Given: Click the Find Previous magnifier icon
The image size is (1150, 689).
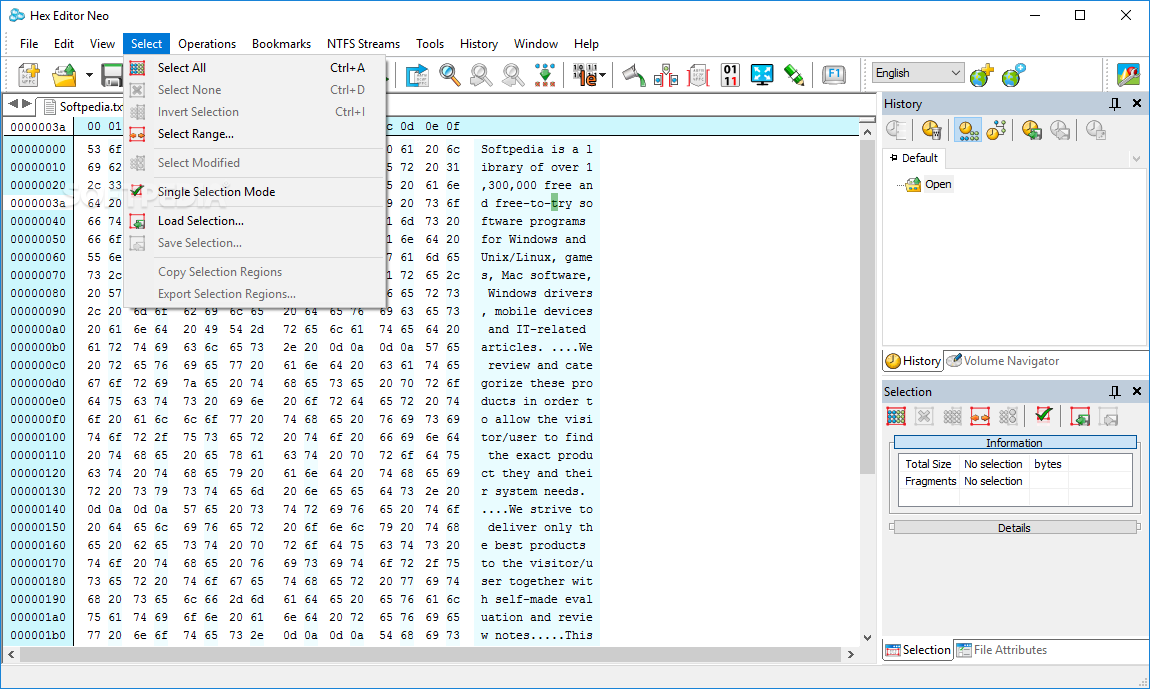Looking at the screenshot, I should coord(481,75).
